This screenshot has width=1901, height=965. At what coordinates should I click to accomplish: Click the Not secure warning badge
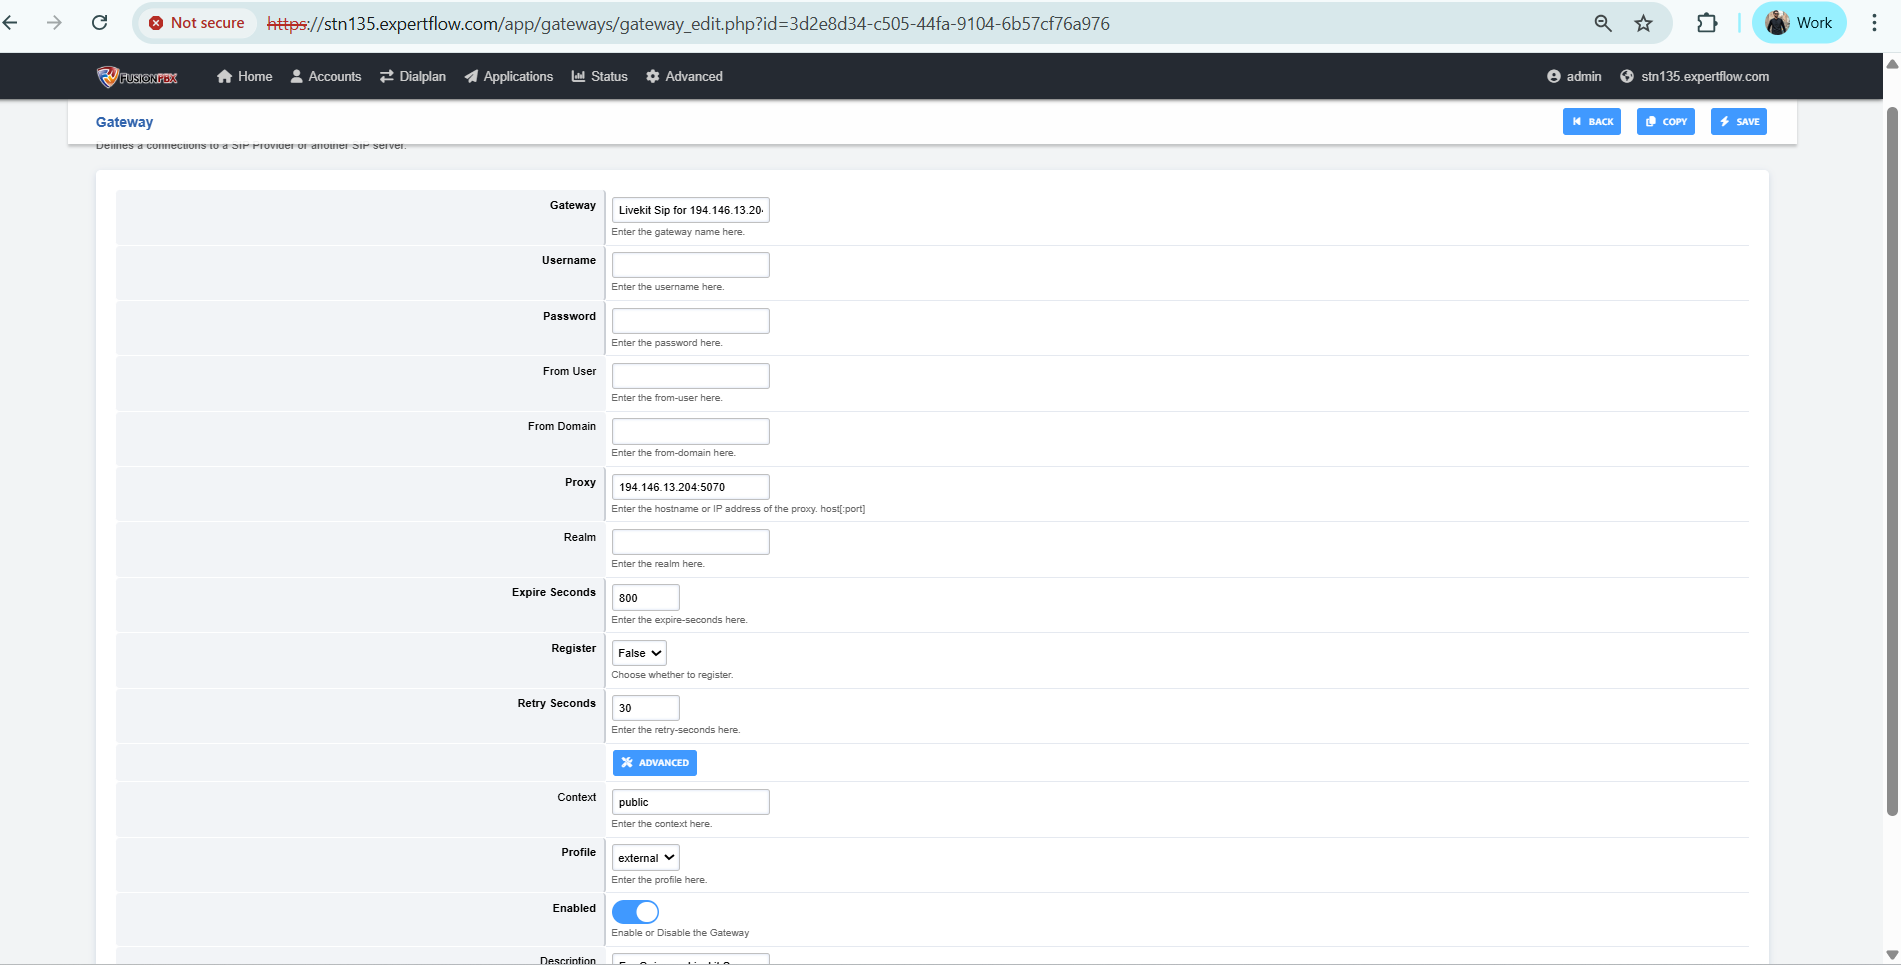pyautogui.click(x=197, y=23)
